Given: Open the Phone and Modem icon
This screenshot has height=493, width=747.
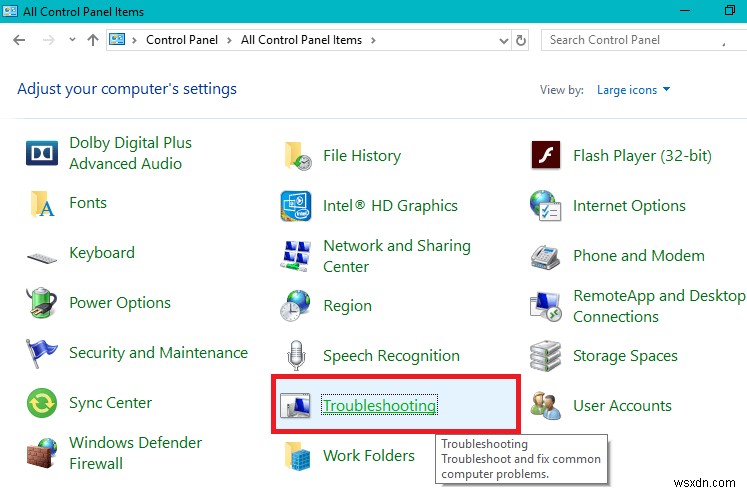Looking at the screenshot, I should tap(545, 257).
